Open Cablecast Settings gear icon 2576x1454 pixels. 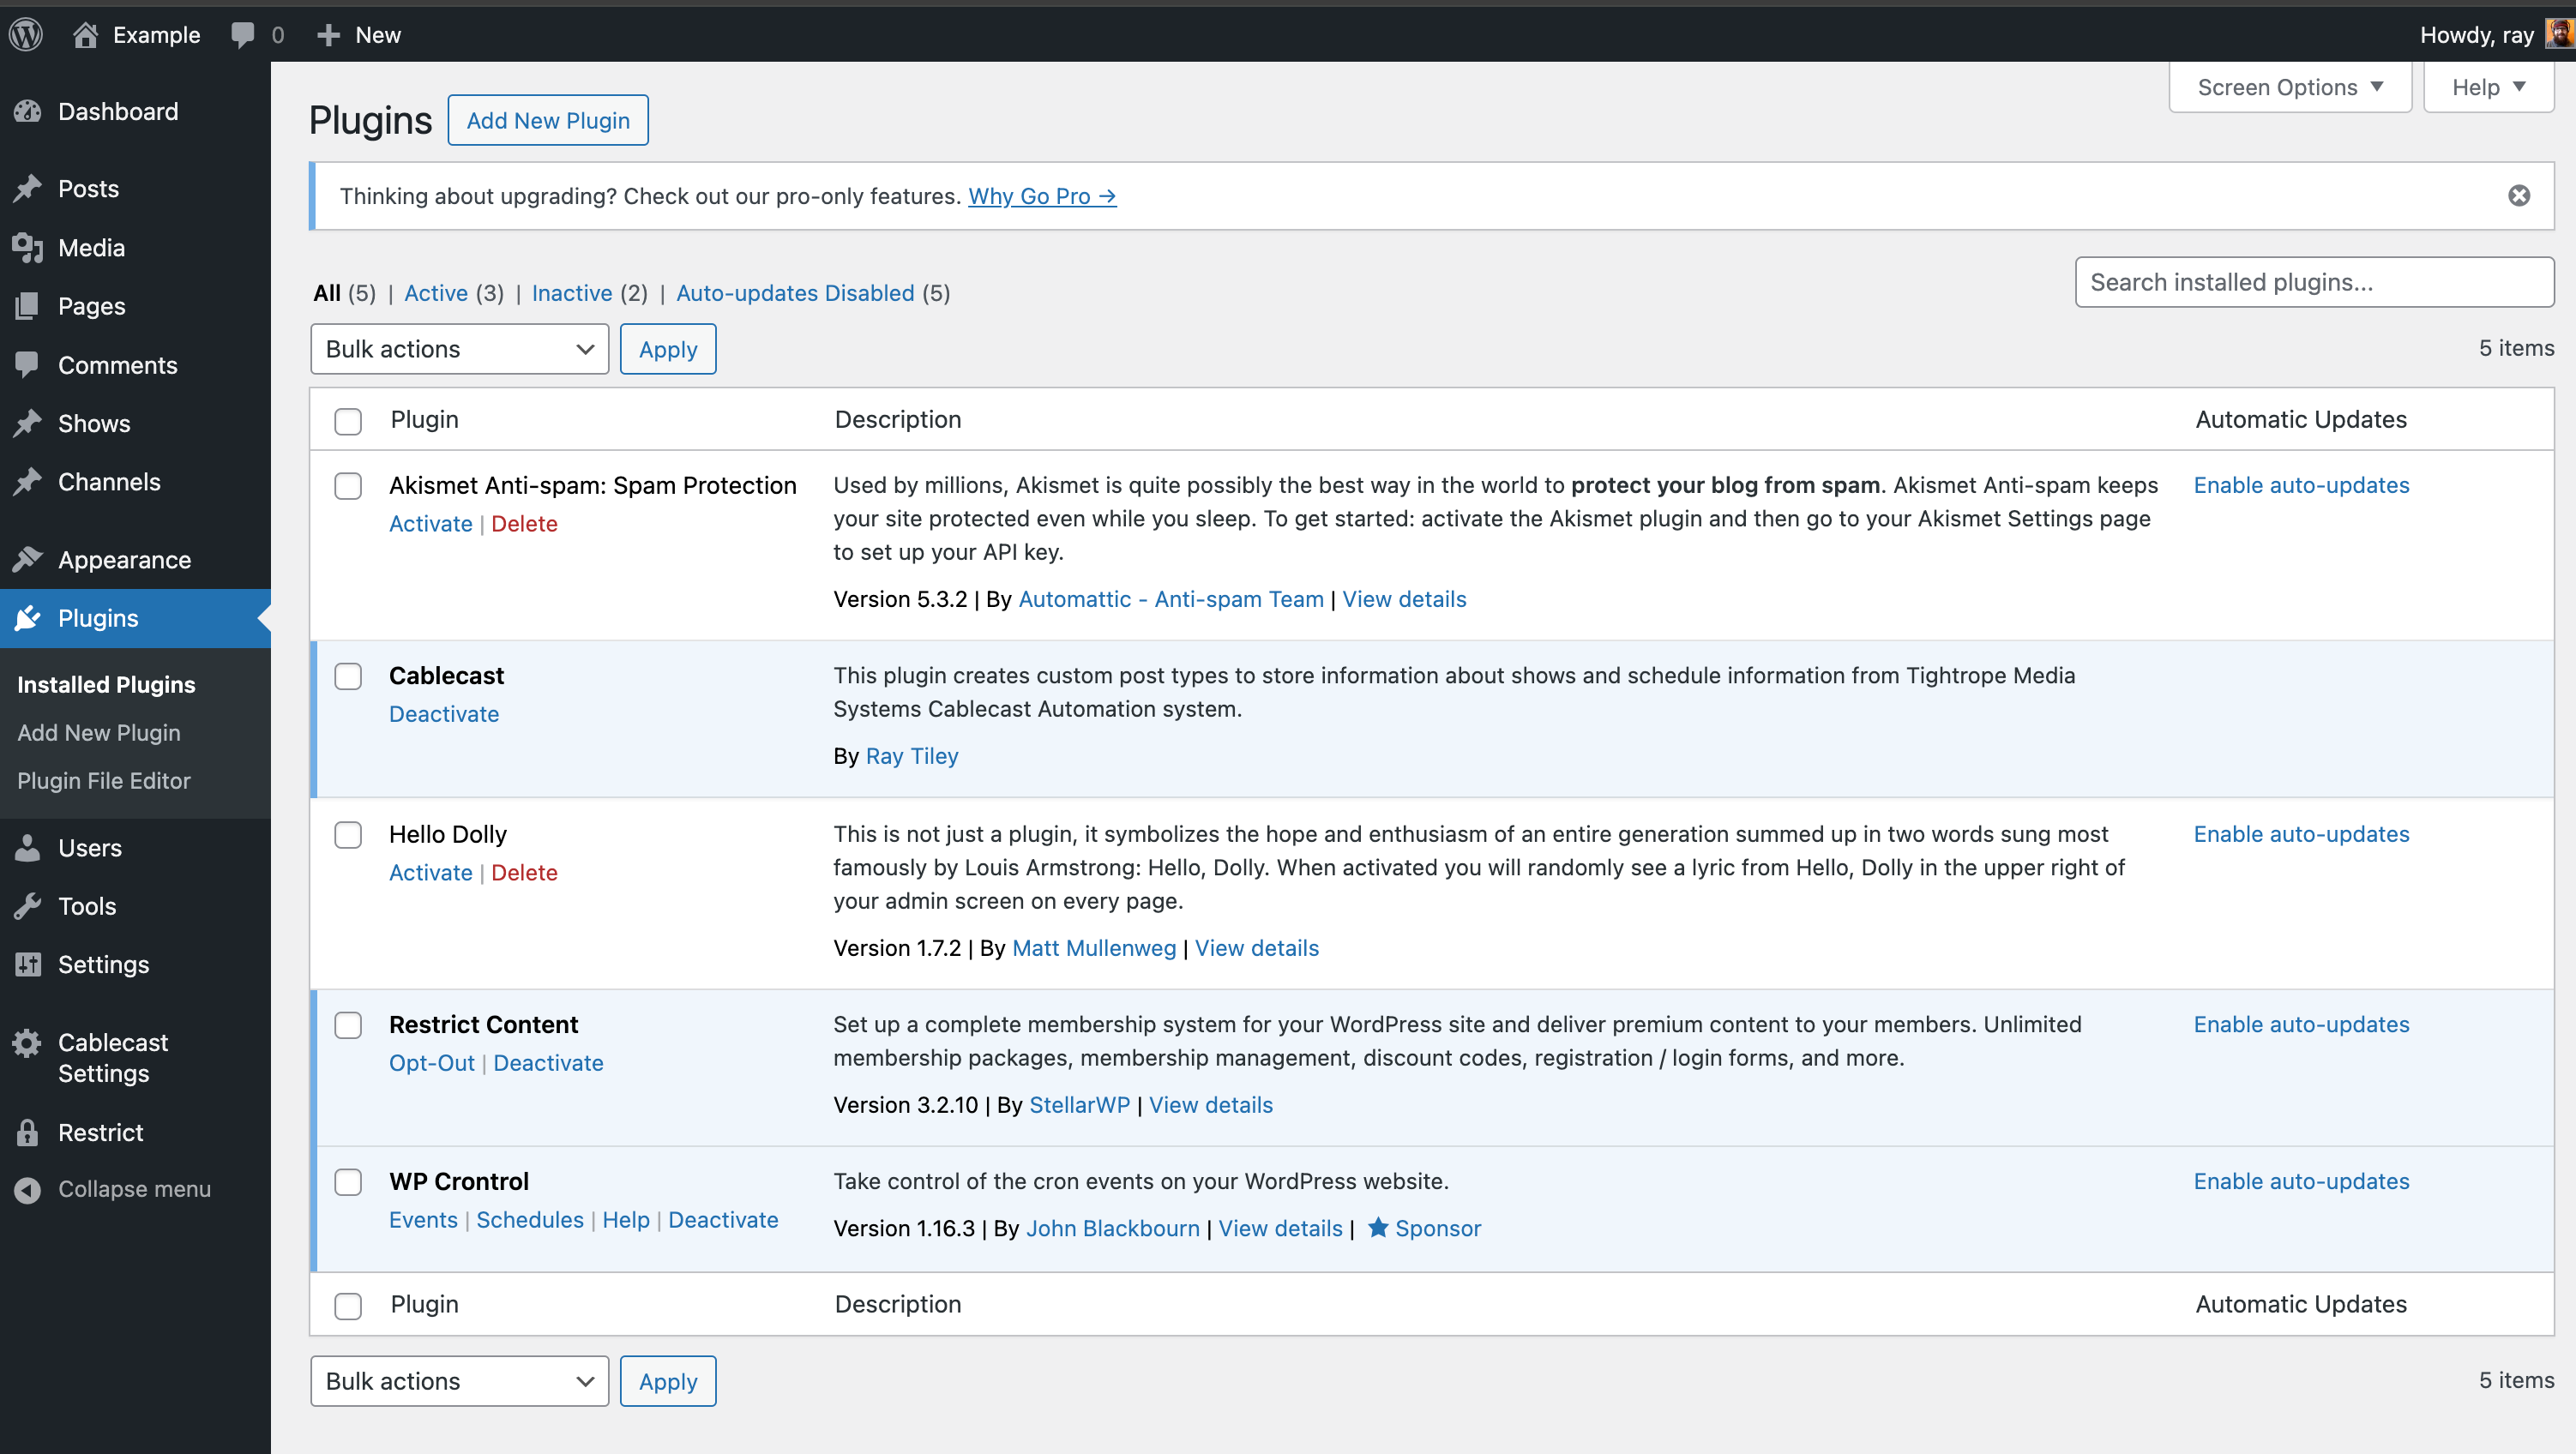(x=28, y=1043)
